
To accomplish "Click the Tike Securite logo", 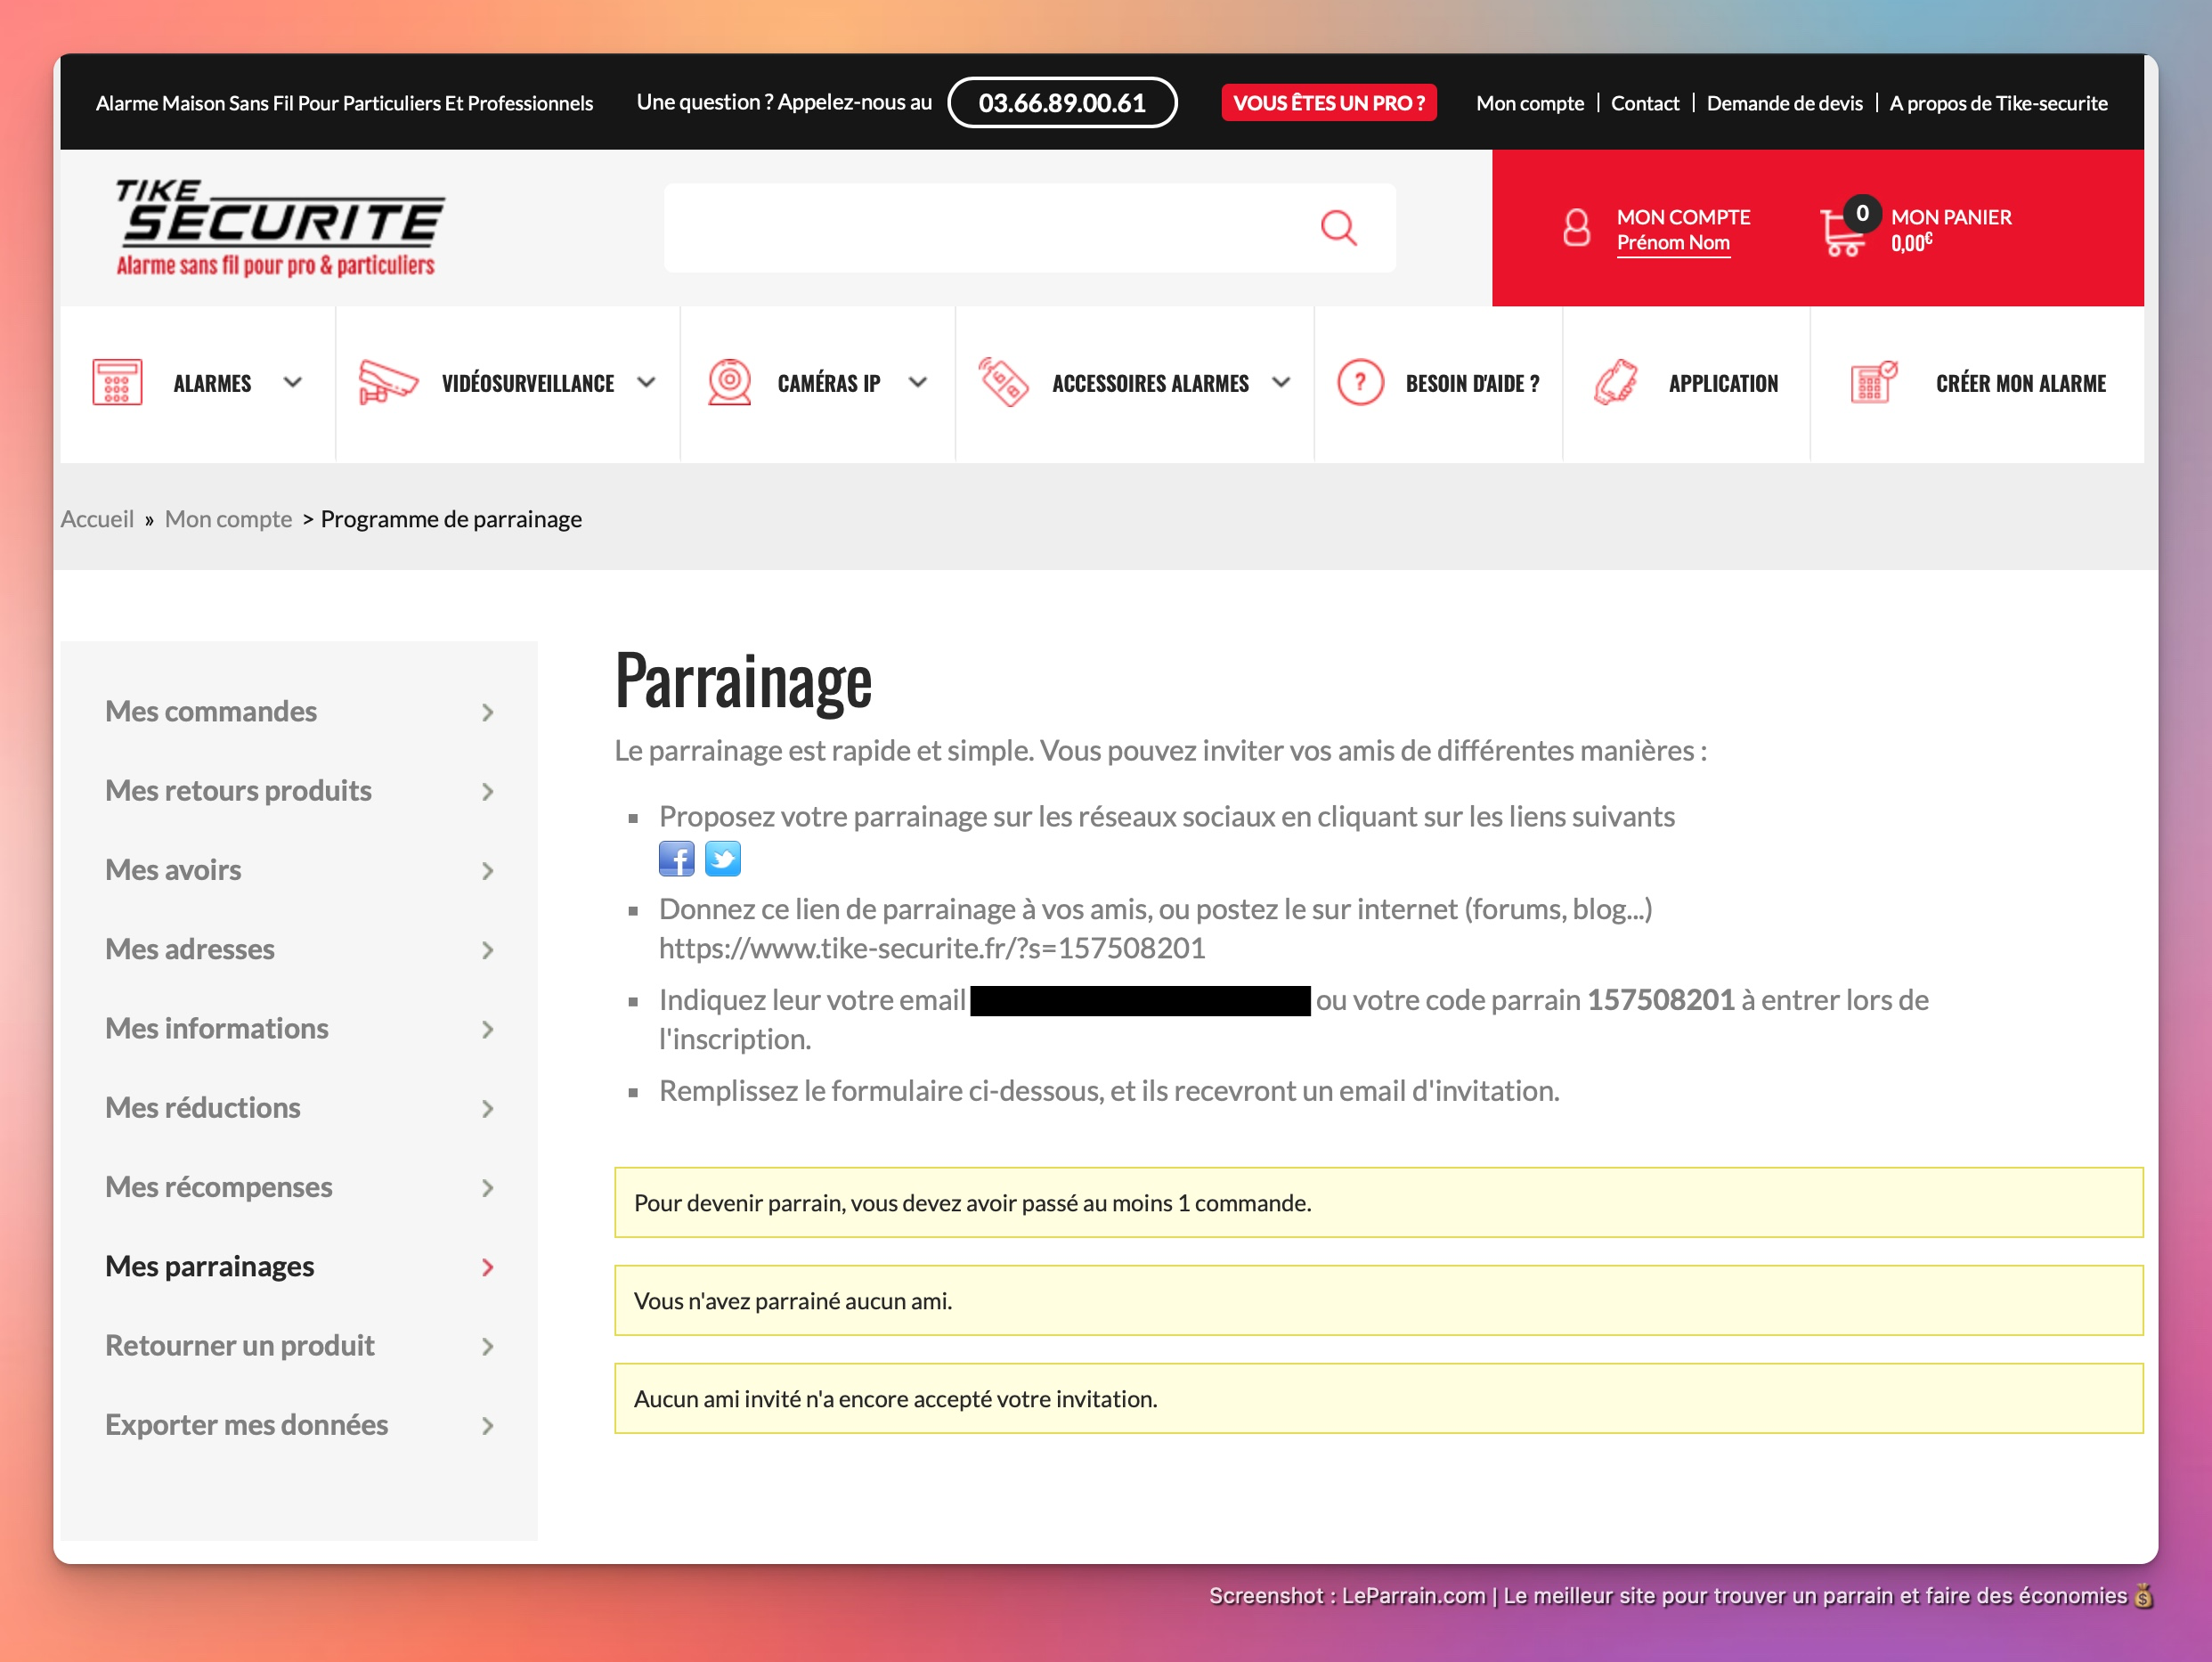I will point(279,228).
